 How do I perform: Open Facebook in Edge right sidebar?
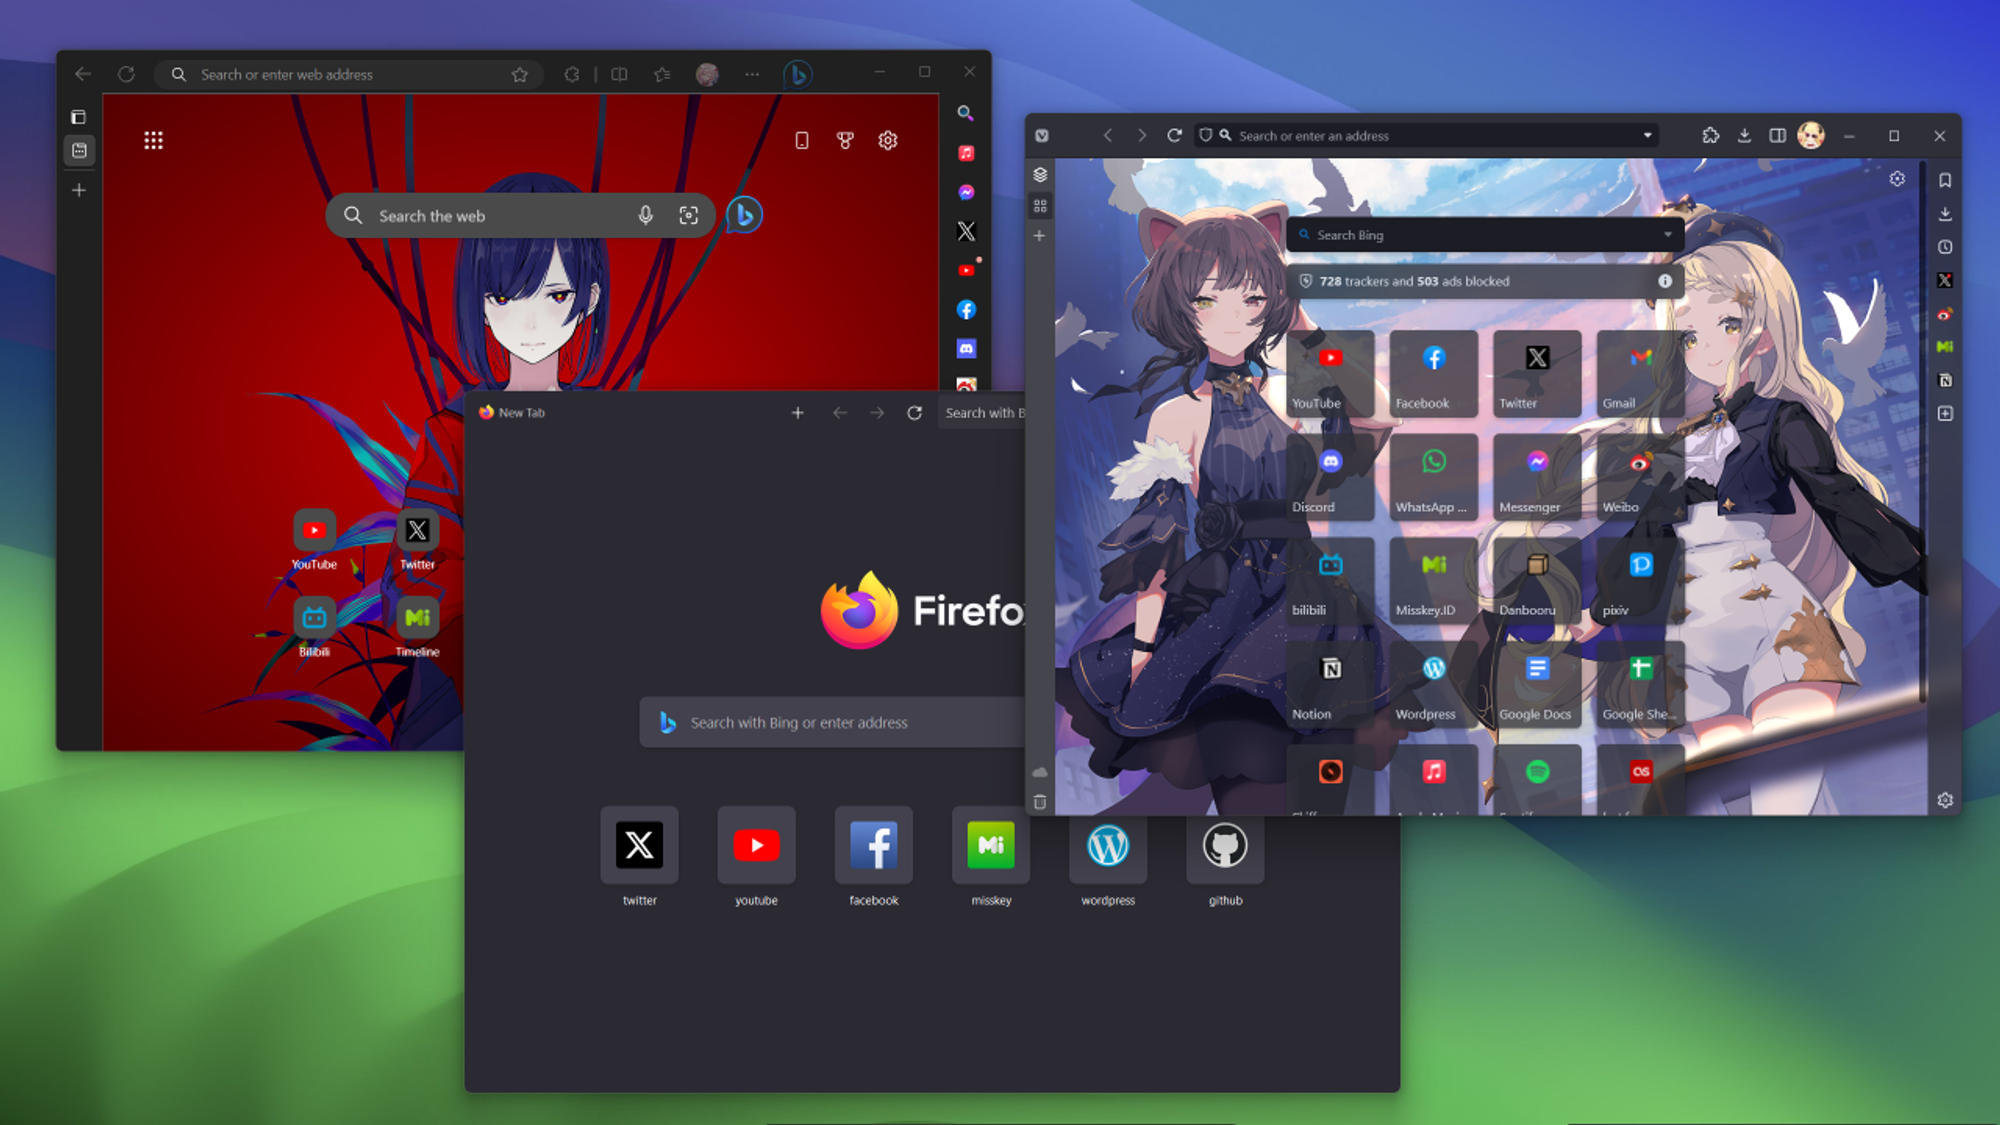point(966,309)
